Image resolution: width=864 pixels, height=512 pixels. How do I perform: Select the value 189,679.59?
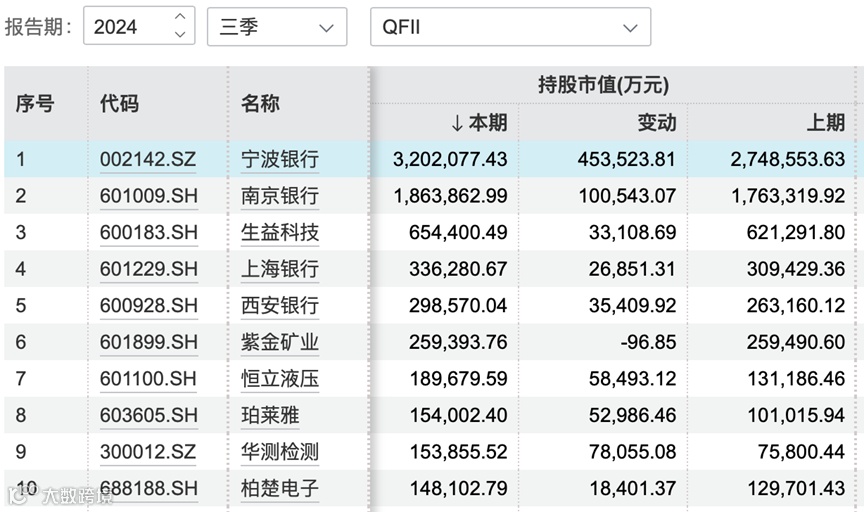458,379
